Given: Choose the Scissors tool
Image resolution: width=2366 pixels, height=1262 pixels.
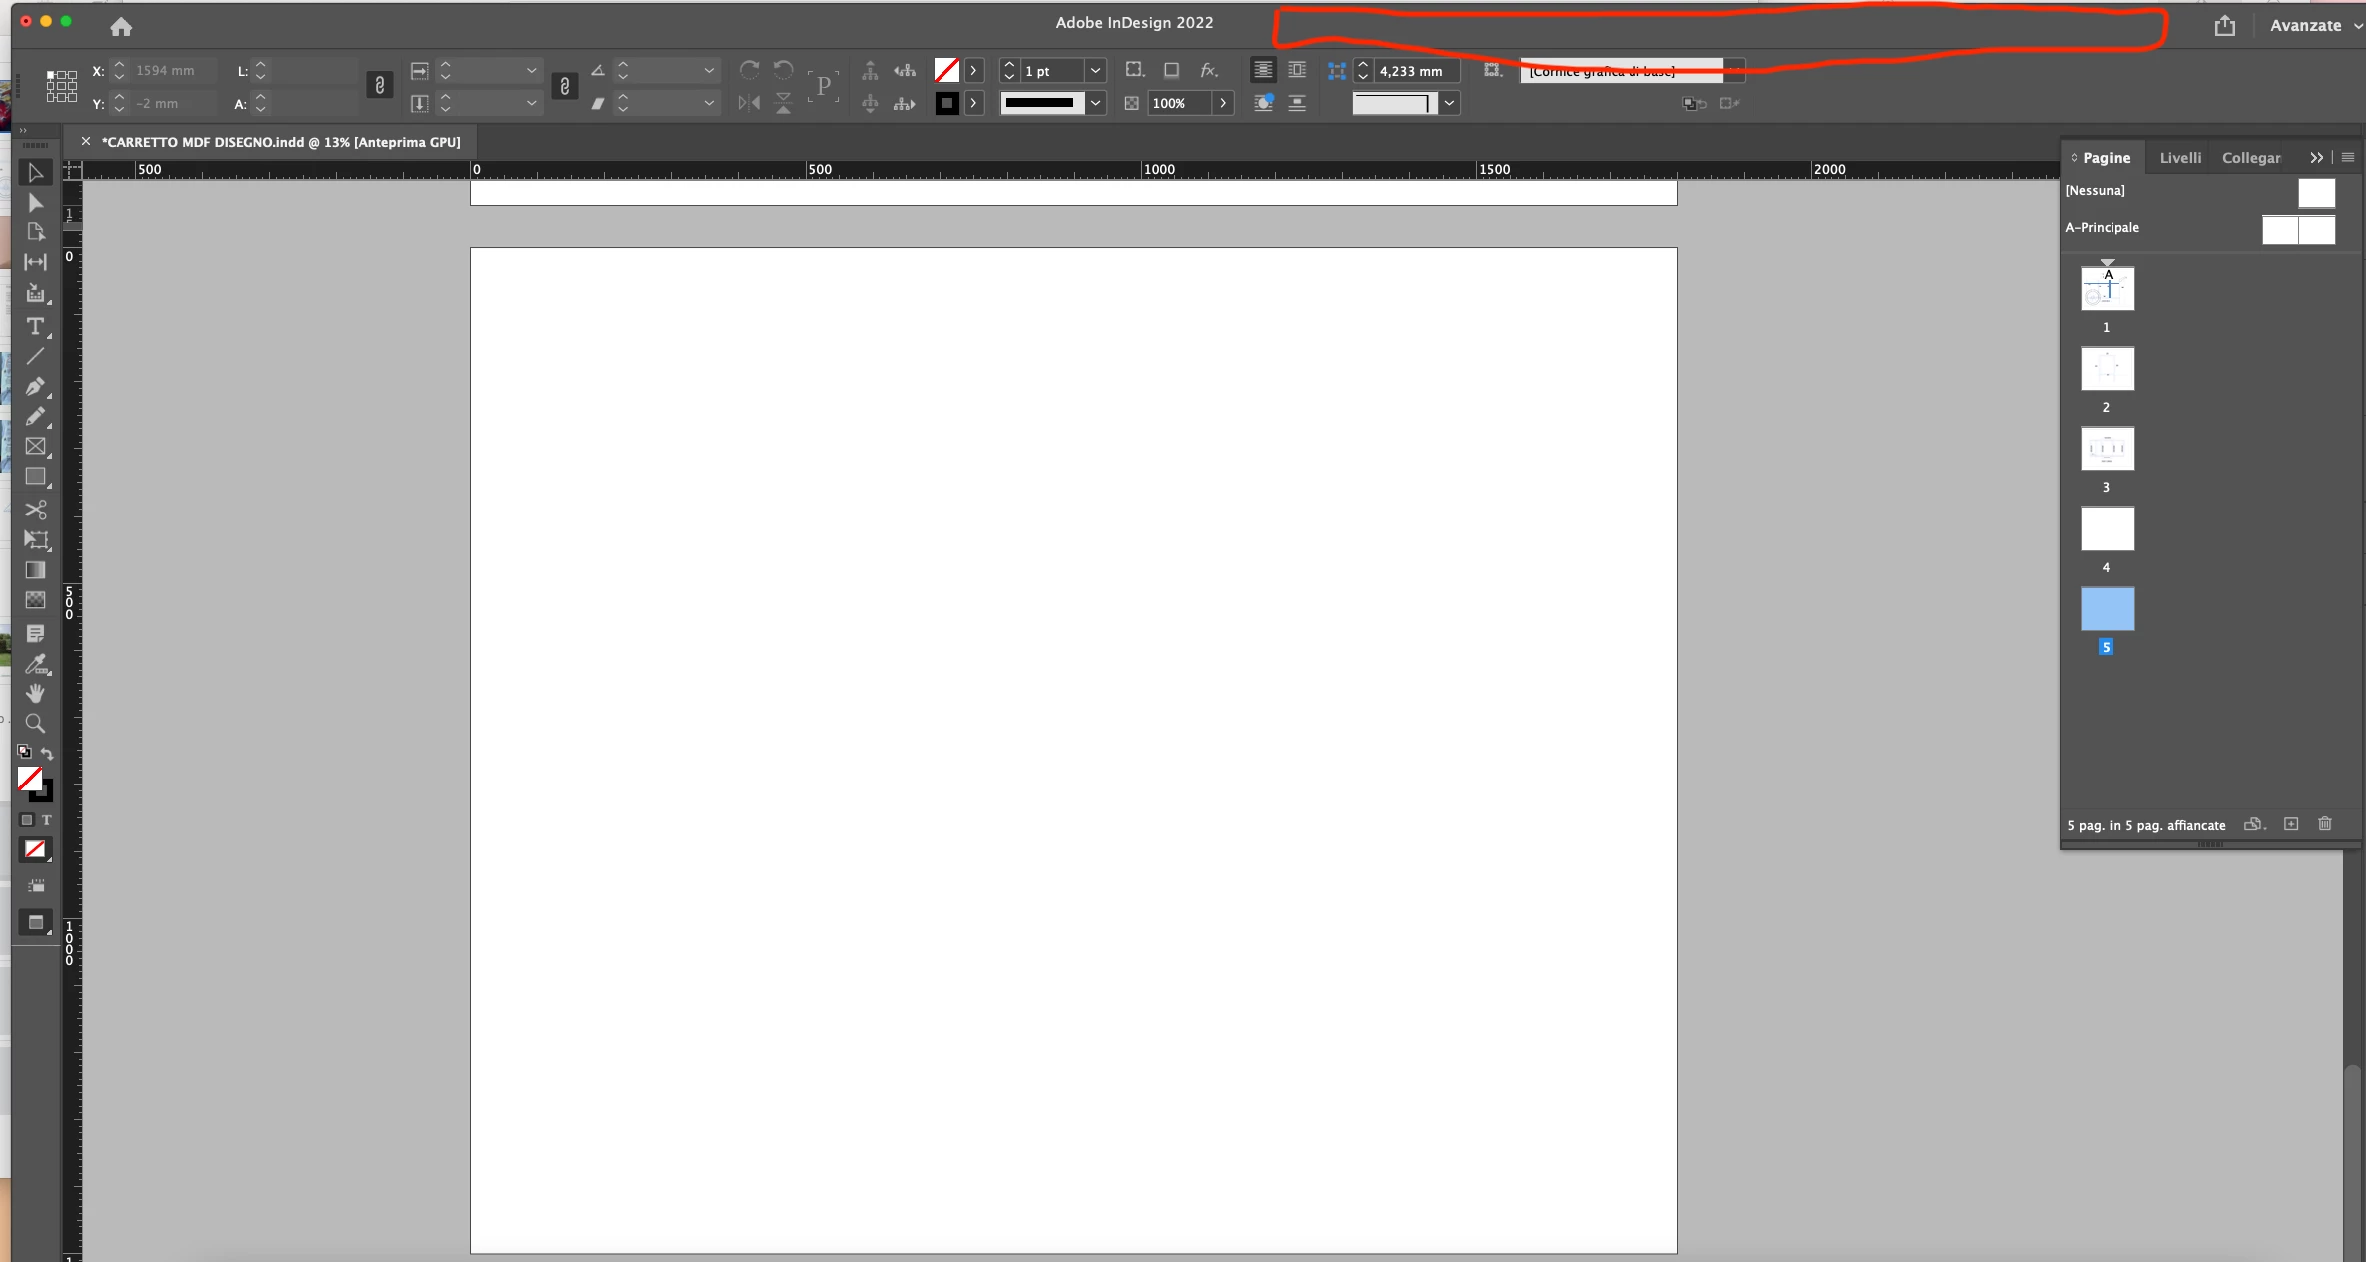Looking at the screenshot, I should (x=35, y=510).
